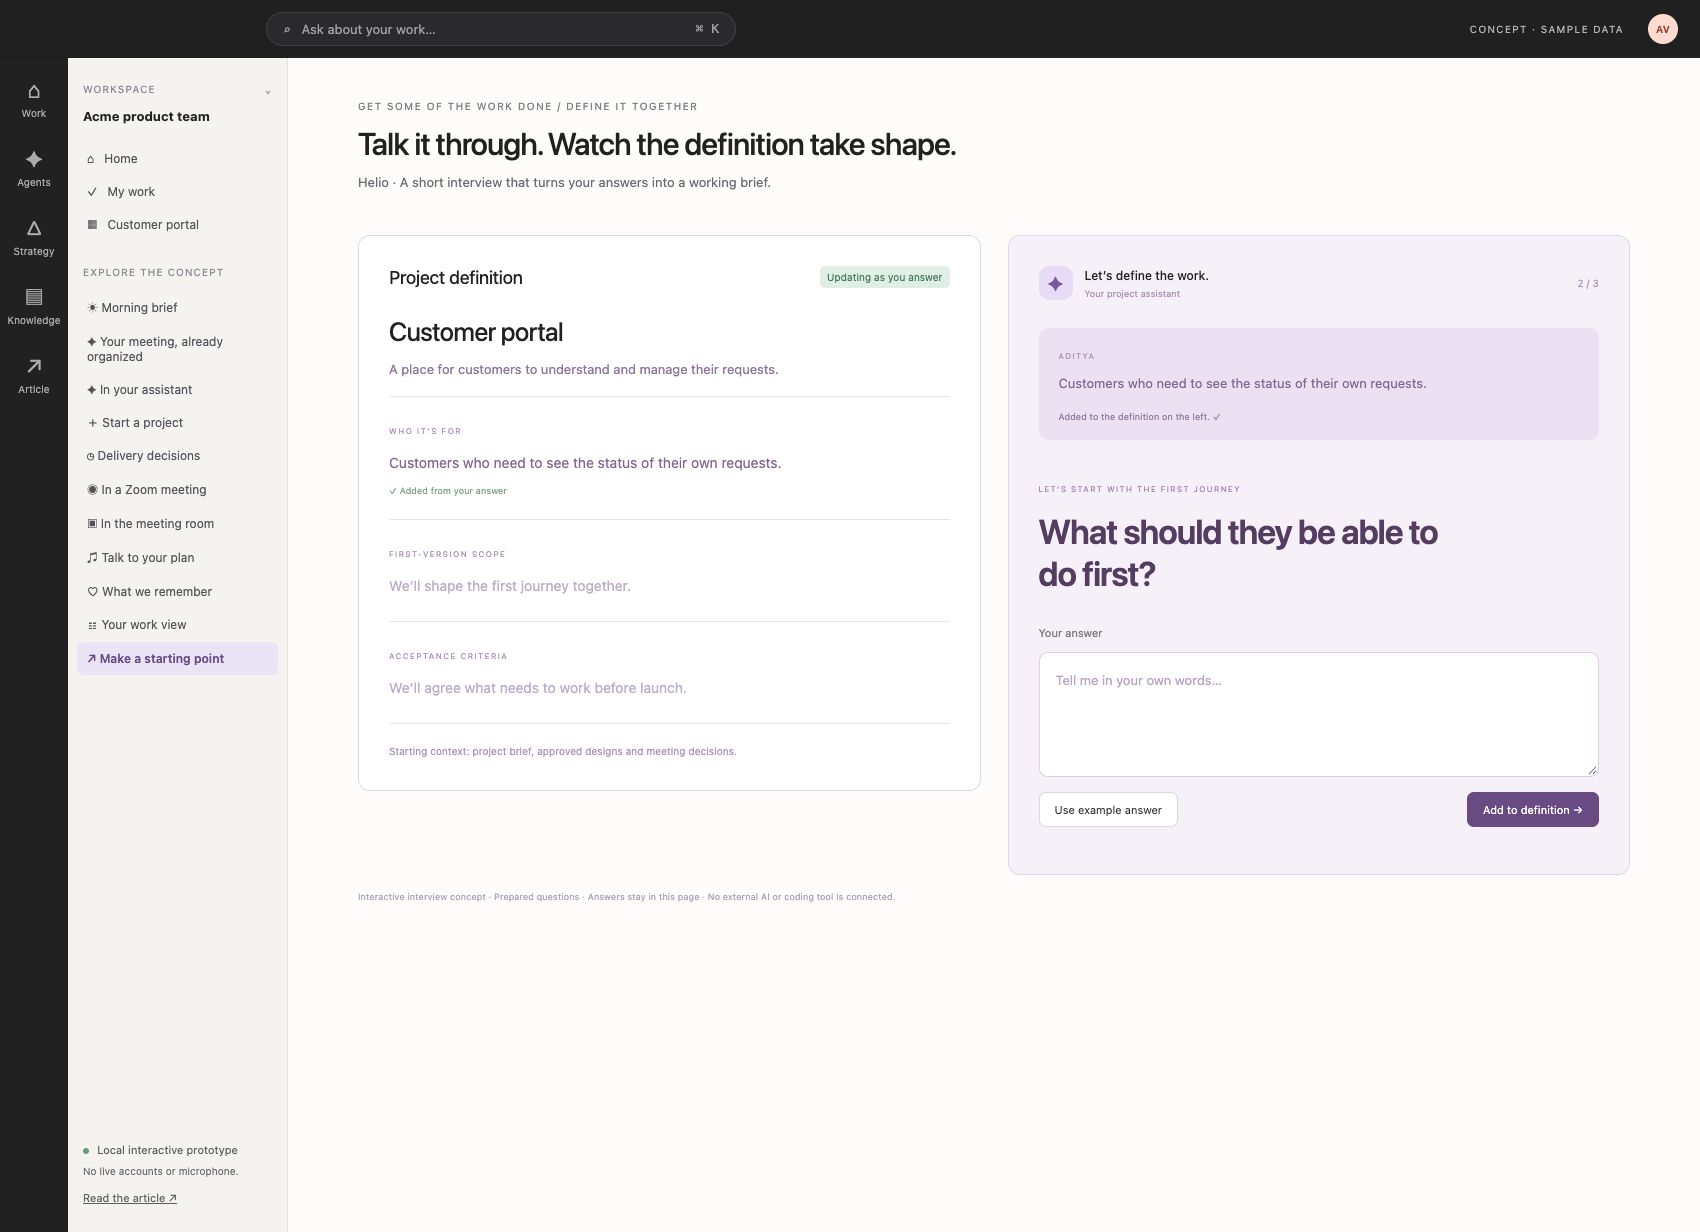Focus the Your answer text area

[x=1318, y=715]
